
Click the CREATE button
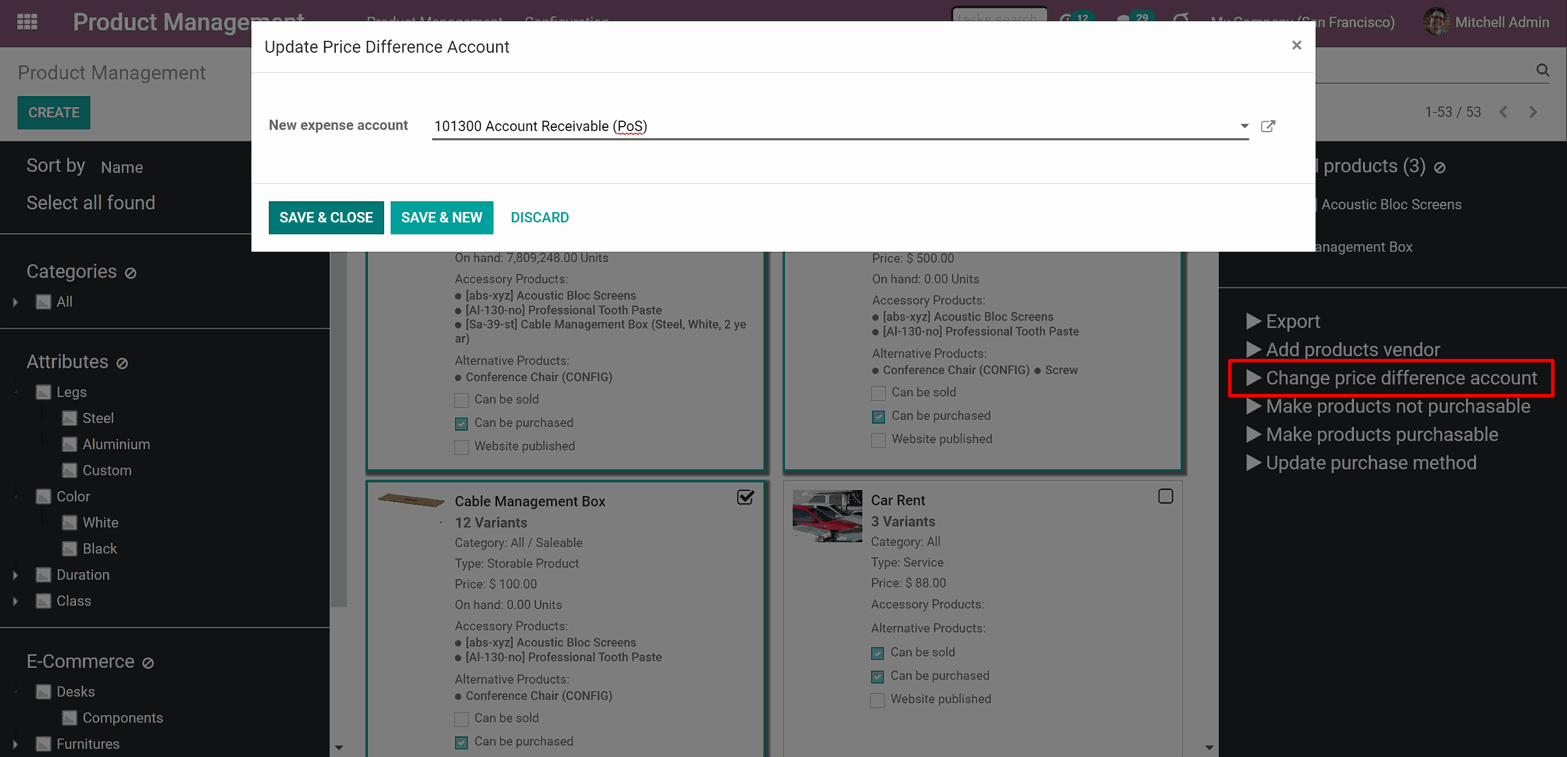point(54,113)
